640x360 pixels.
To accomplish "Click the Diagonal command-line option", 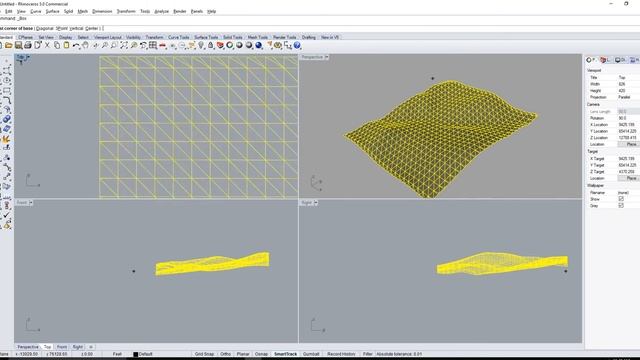I will point(44,28).
